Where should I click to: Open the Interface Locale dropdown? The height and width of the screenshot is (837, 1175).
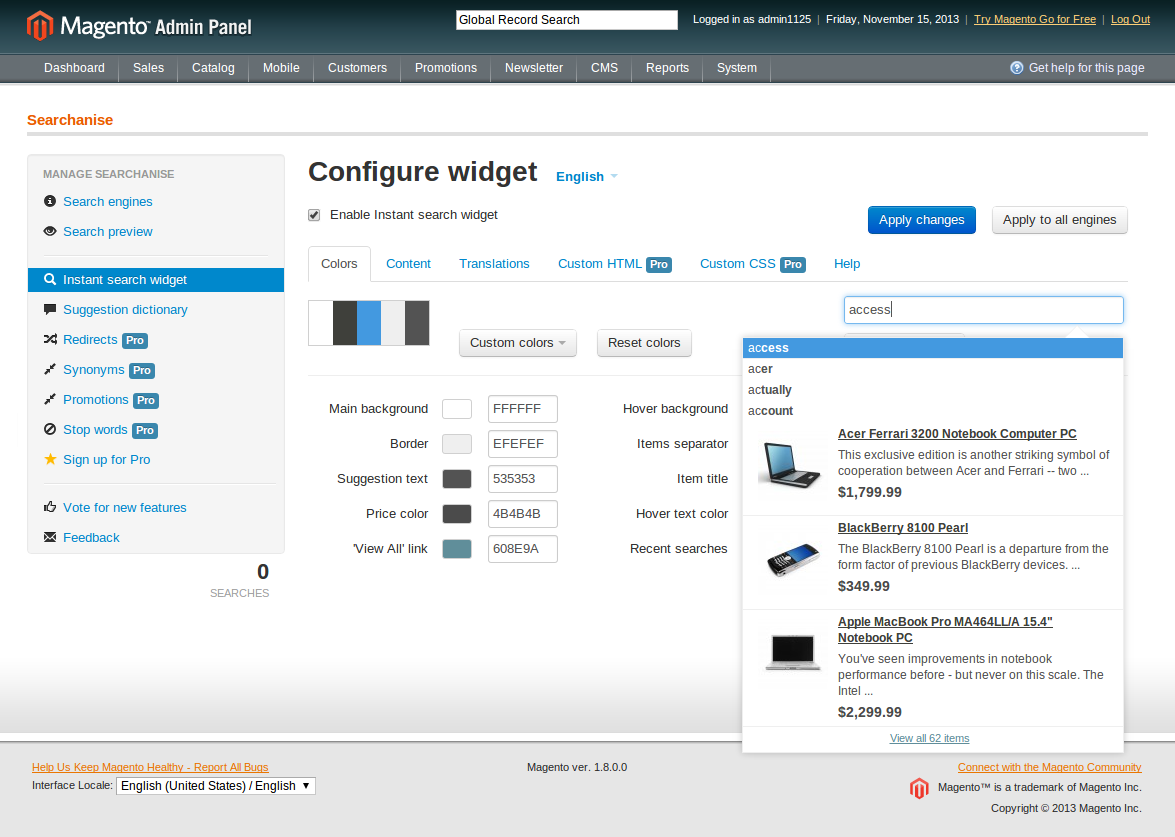point(216,785)
